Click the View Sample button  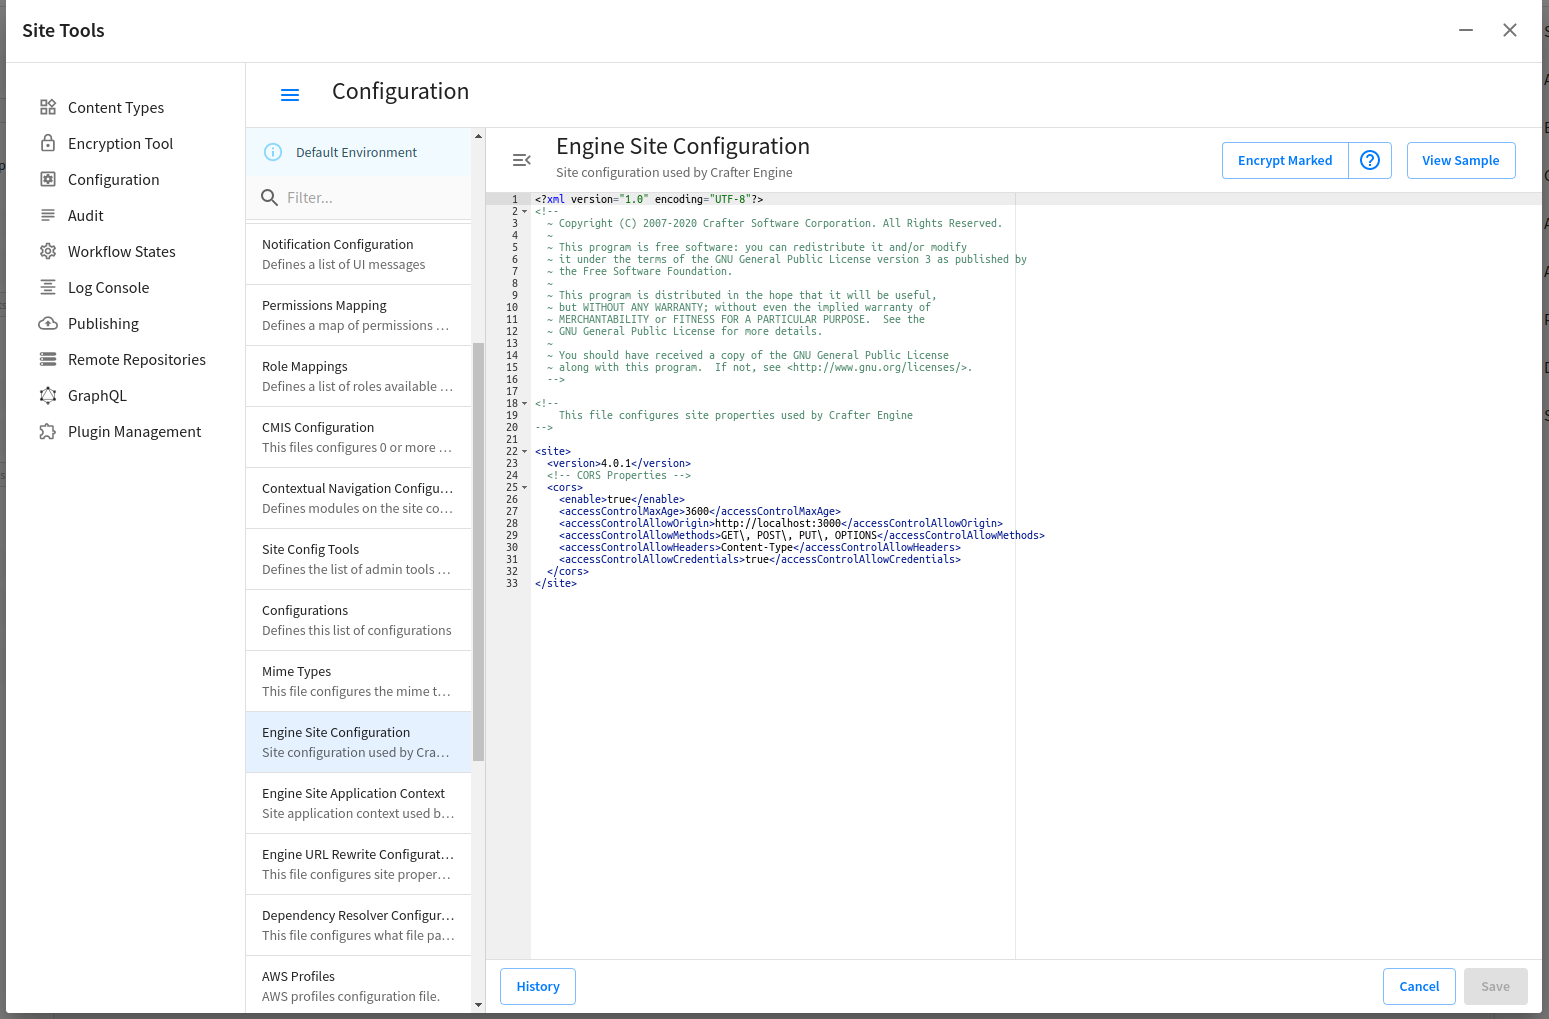[1460, 160]
